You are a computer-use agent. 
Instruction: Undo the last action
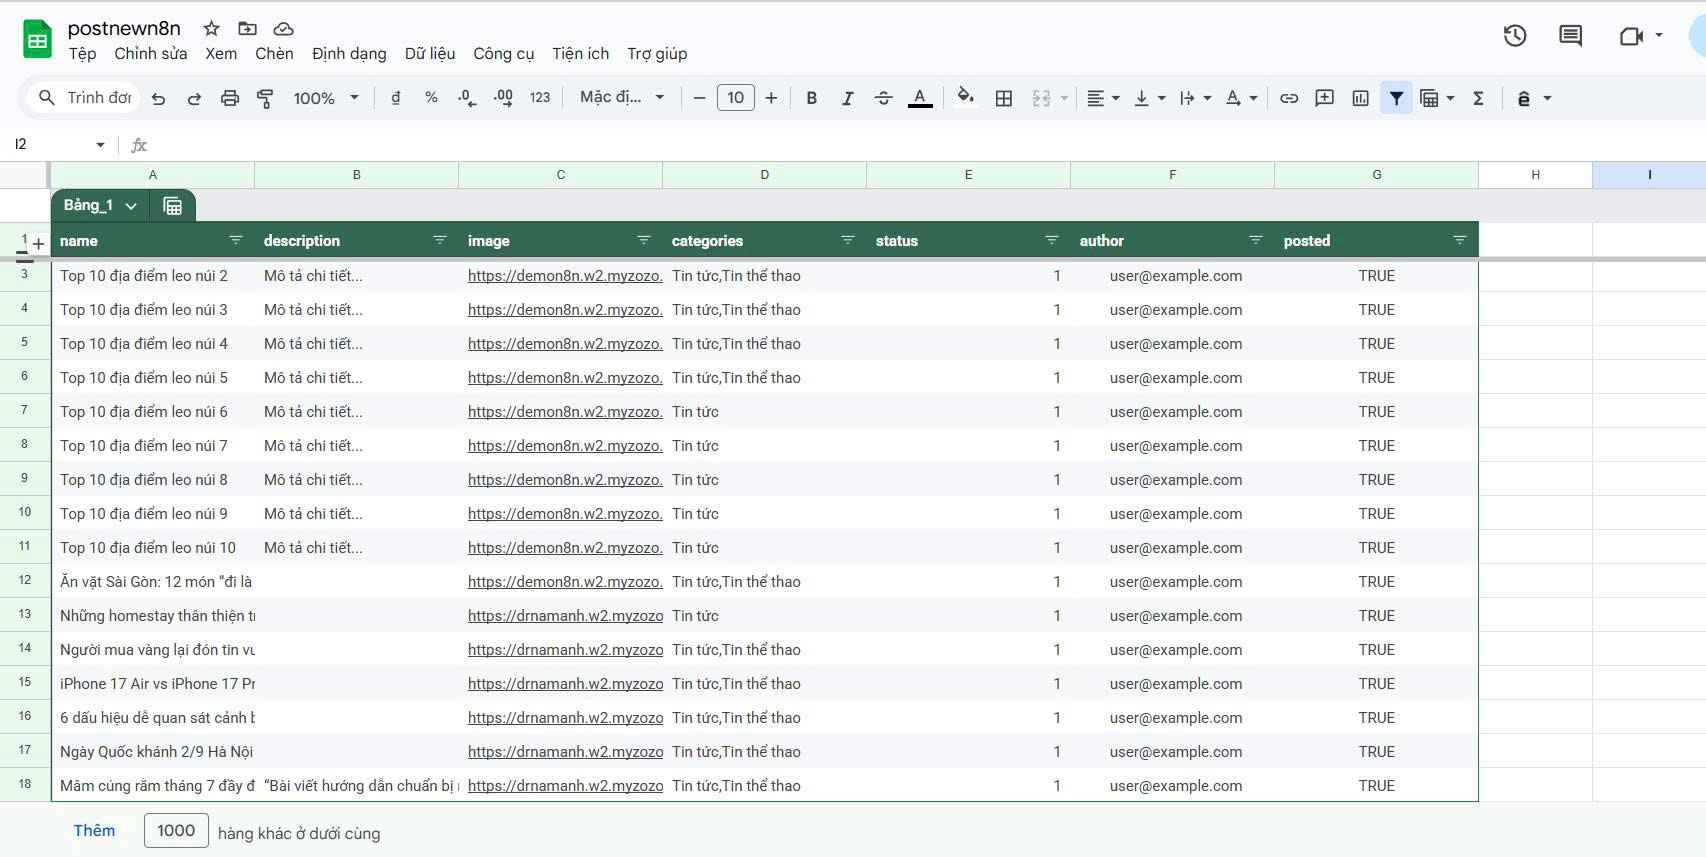tap(158, 98)
